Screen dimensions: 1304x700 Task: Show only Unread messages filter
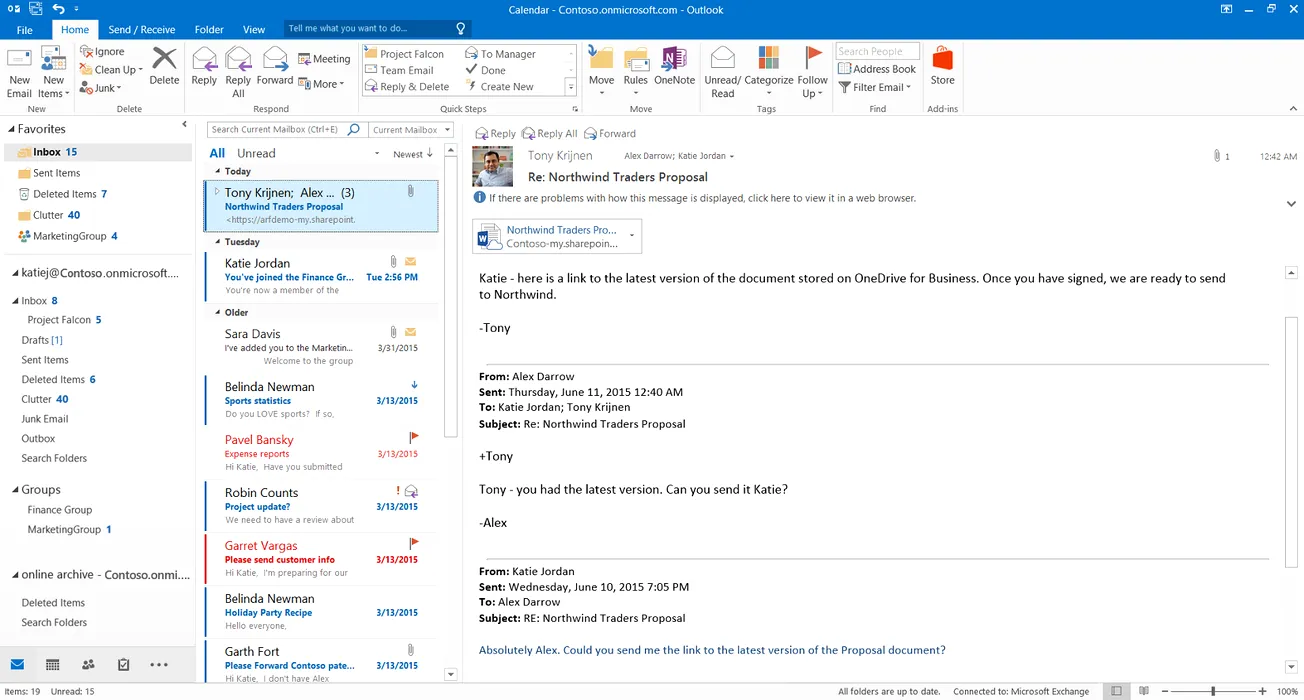coord(256,153)
